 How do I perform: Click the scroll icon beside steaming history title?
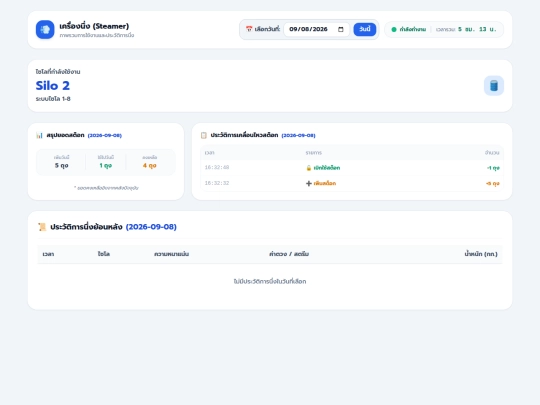click(42, 227)
